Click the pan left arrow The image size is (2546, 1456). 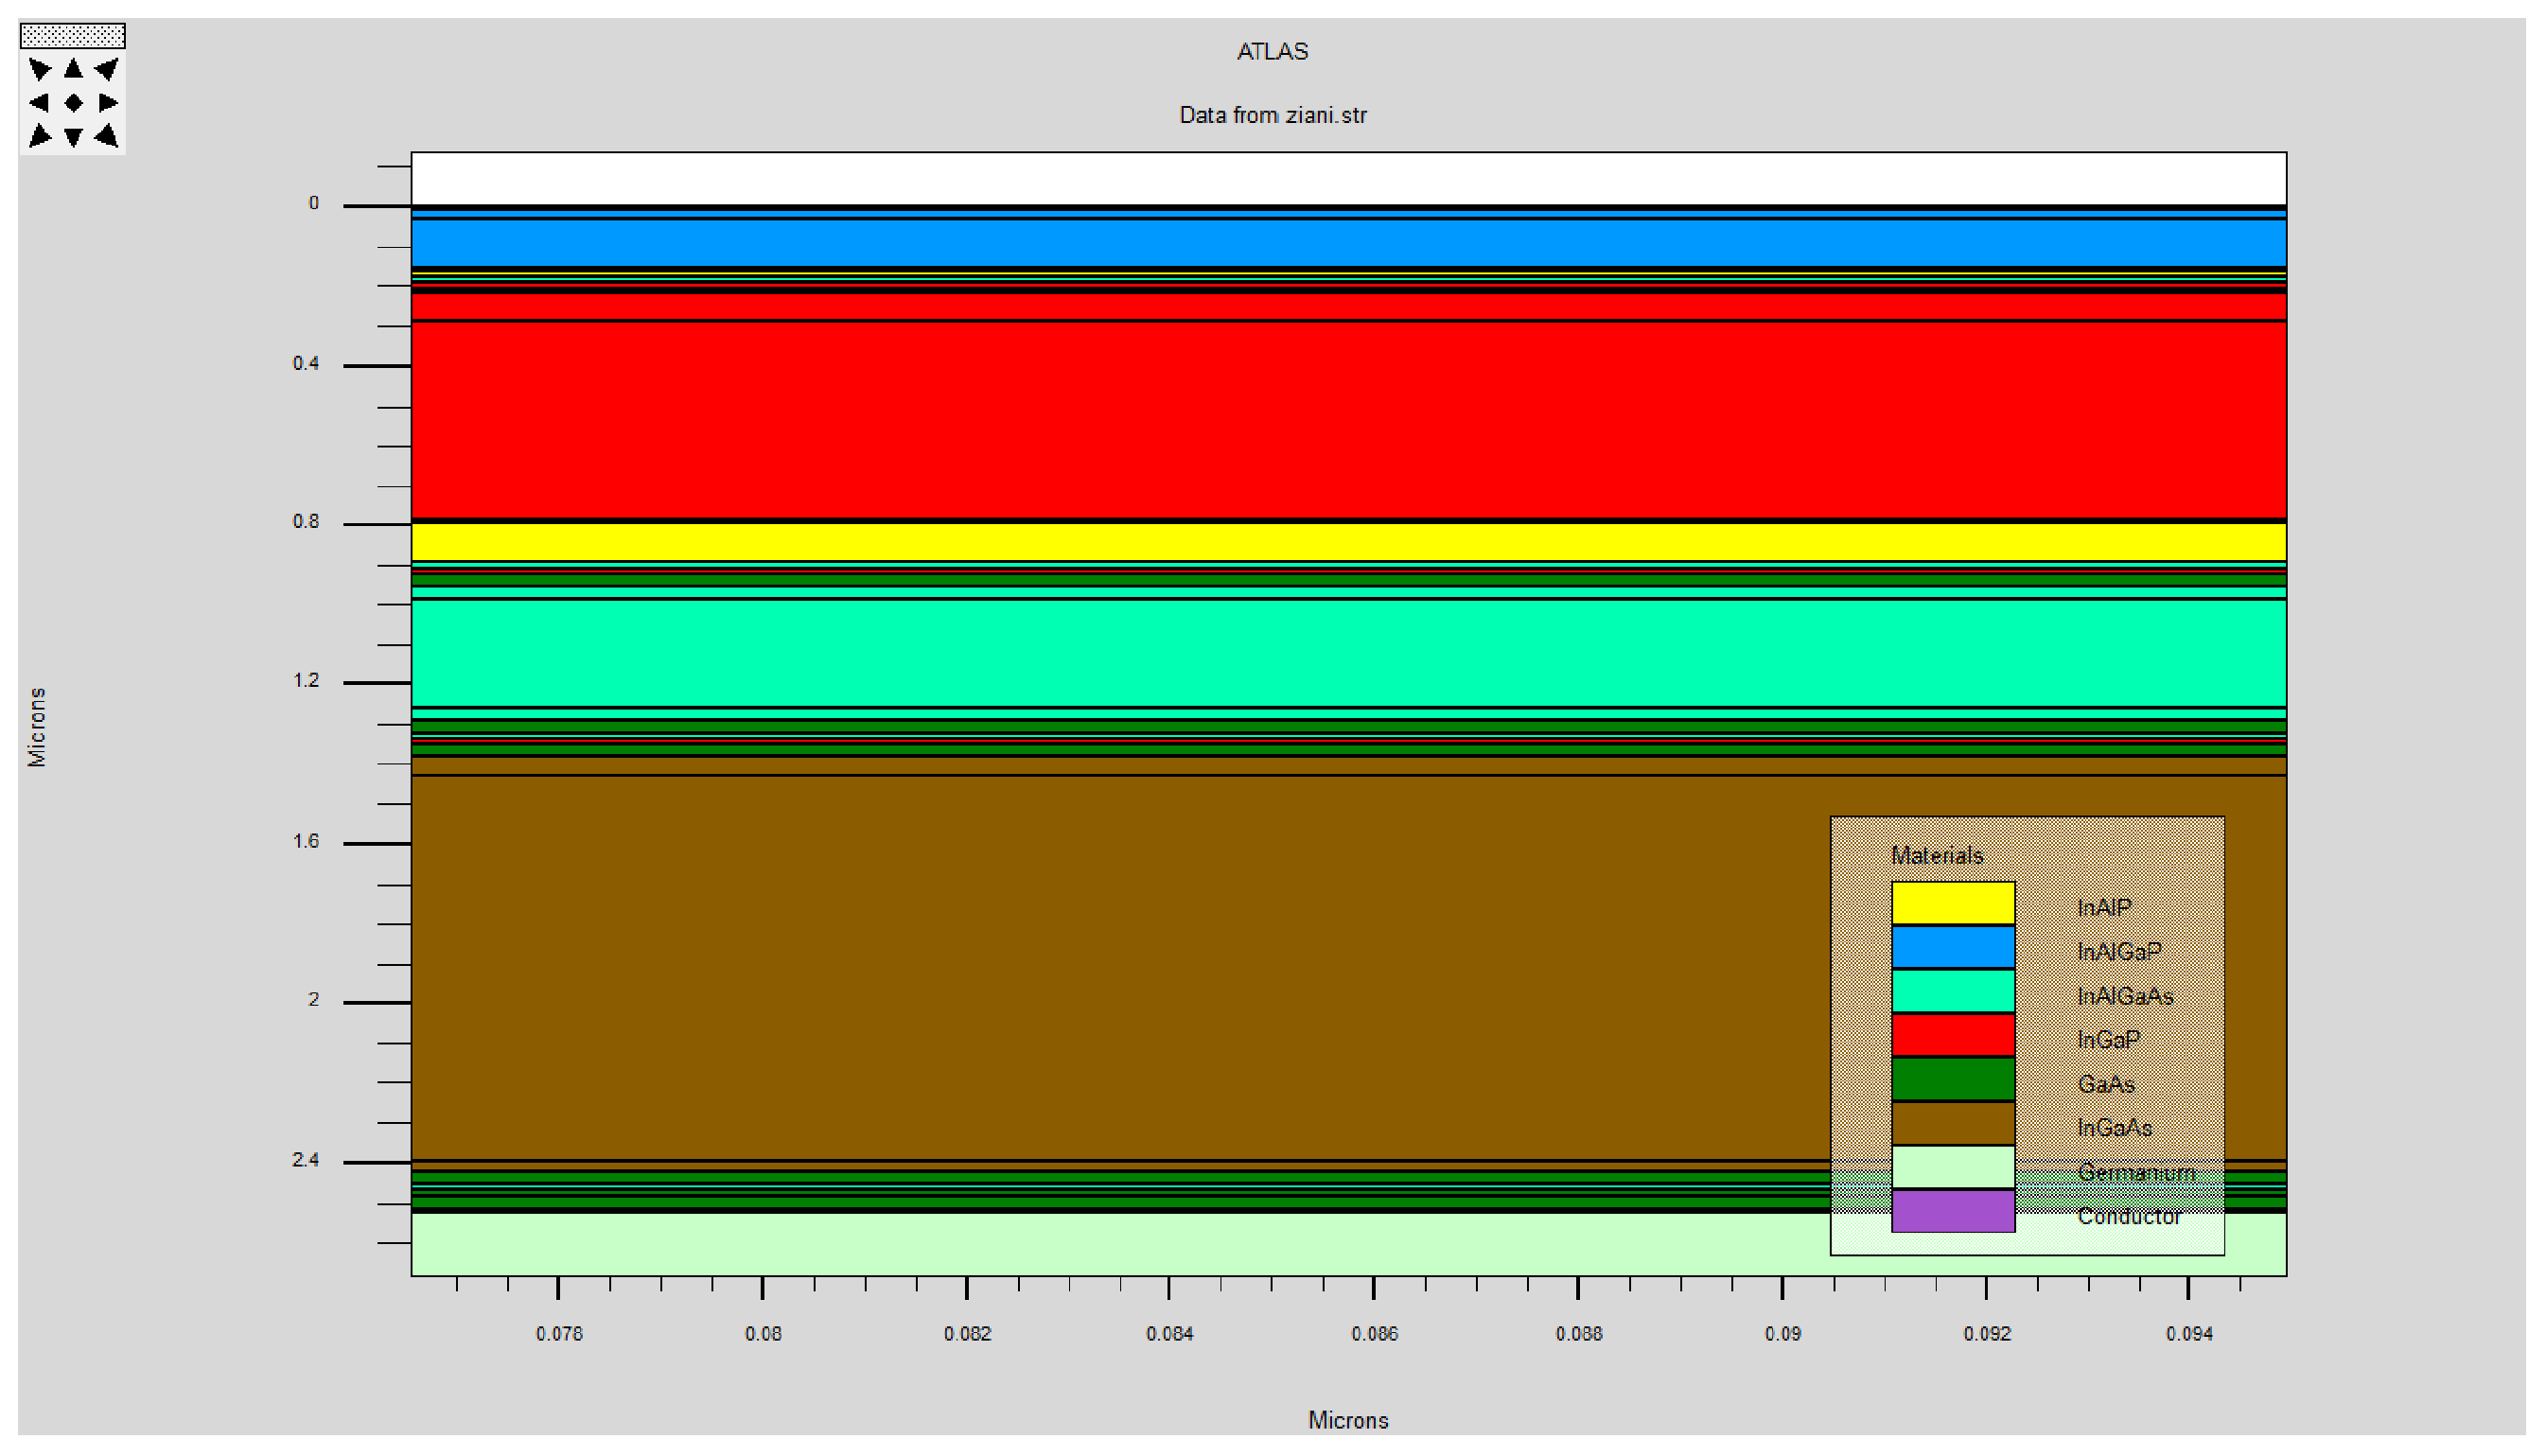point(39,103)
